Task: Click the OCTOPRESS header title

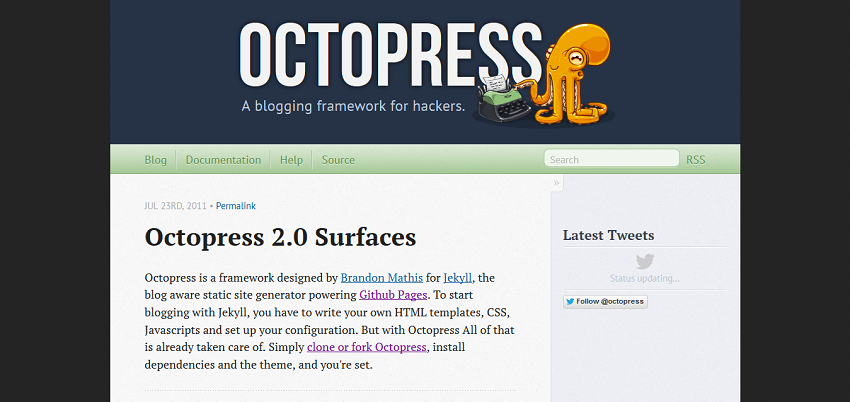Action: click(x=390, y=54)
